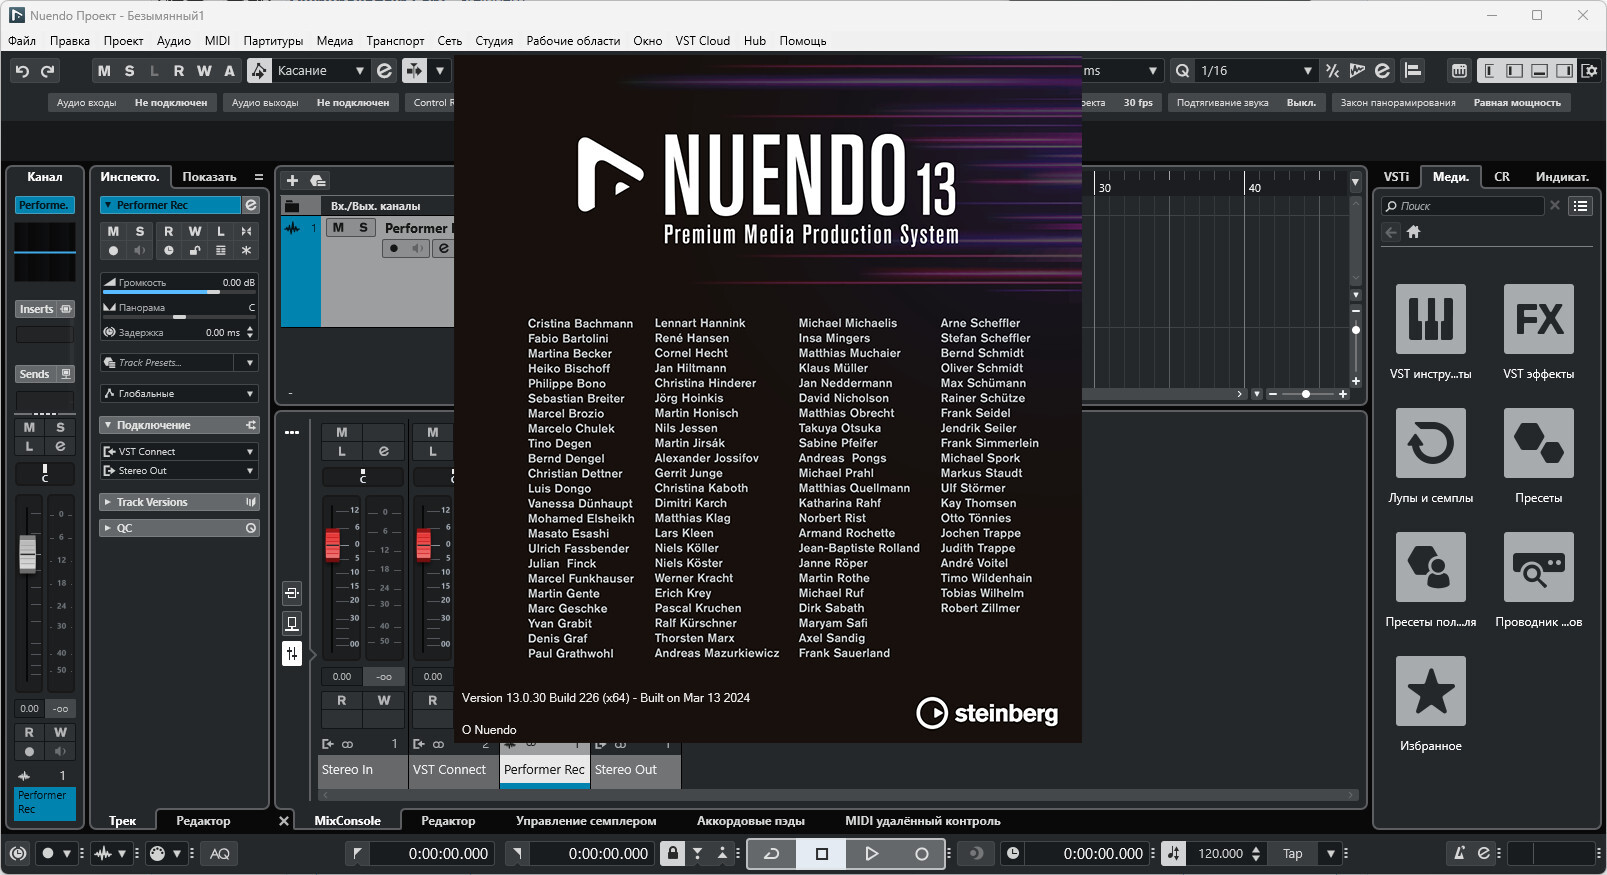Open the 1/16 quantize preset dropdown
Image resolution: width=1607 pixels, height=875 pixels.
point(1256,71)
